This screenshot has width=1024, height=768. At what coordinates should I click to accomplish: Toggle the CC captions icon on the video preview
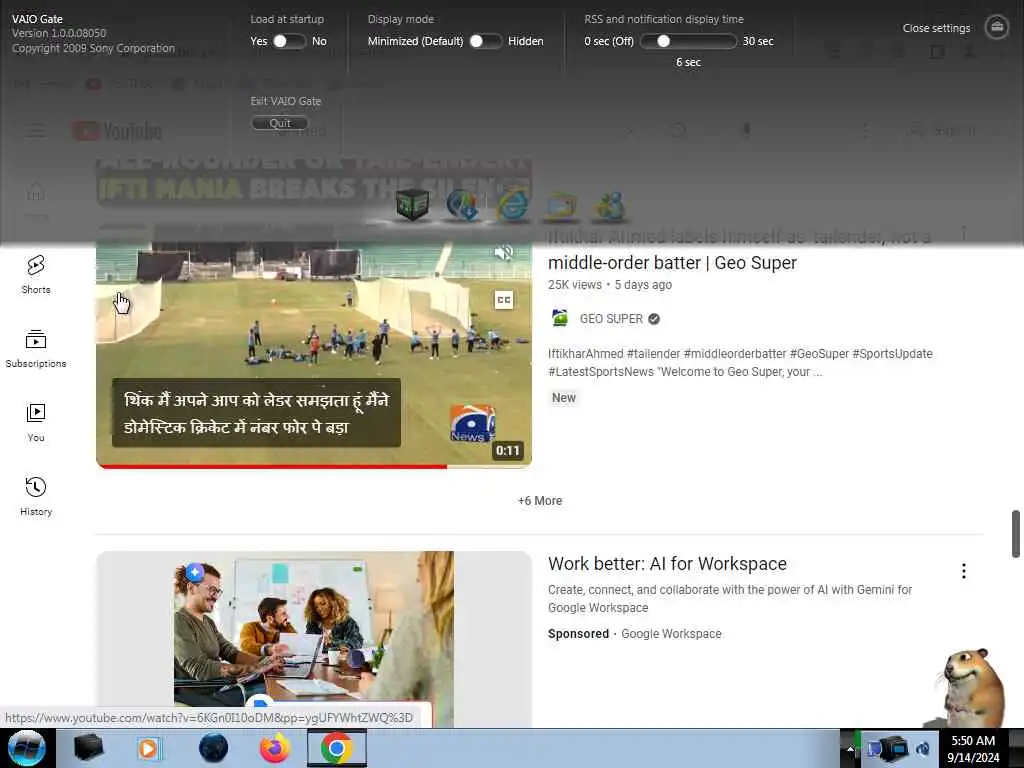504,300
